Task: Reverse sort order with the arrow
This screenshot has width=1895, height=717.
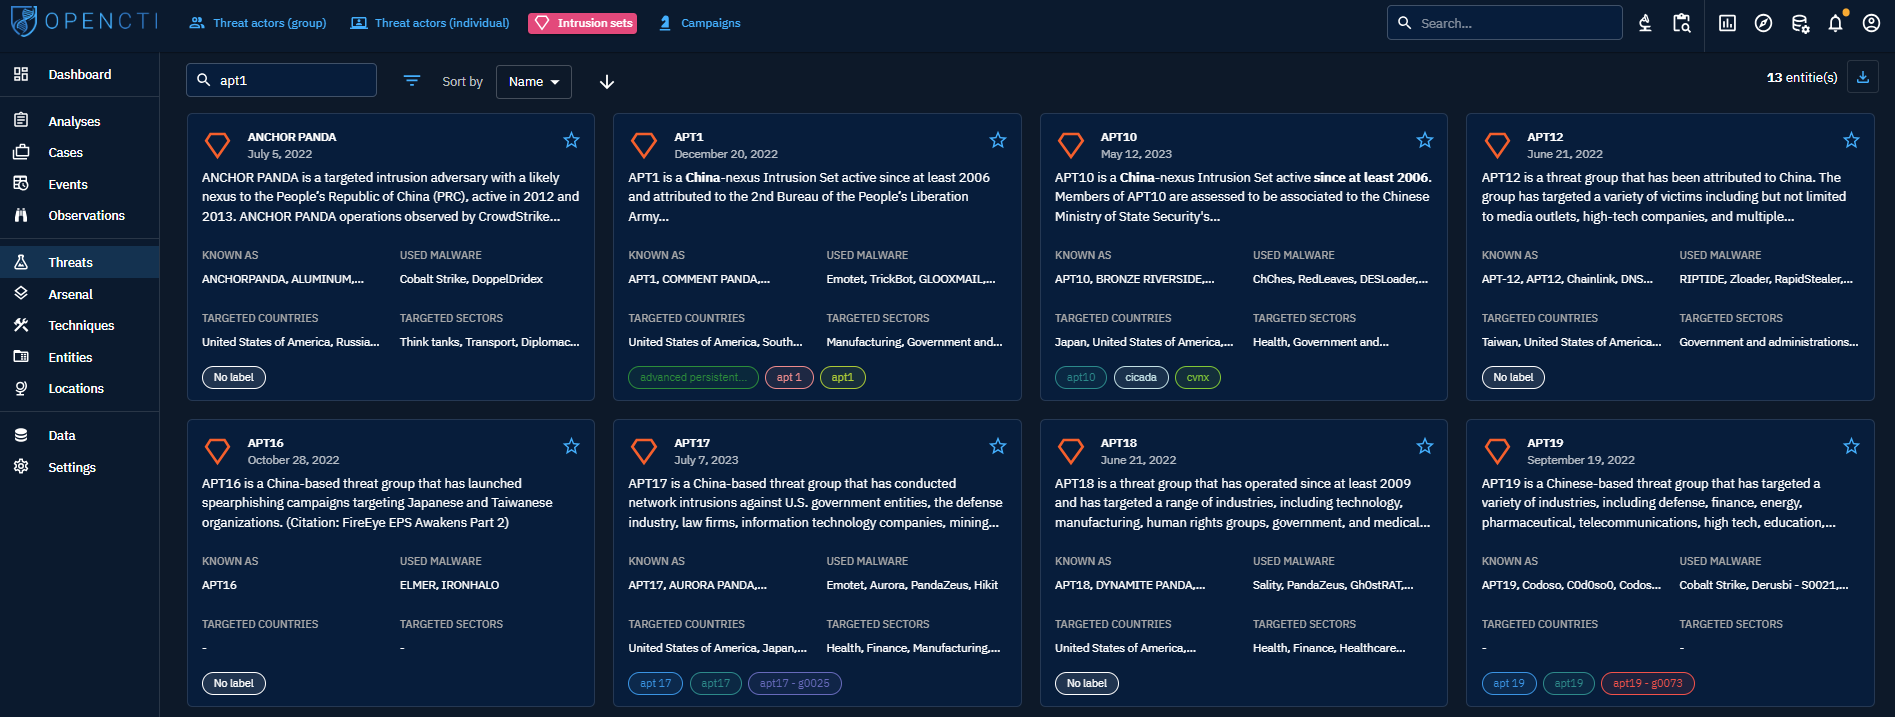Action: pos(607,82)
